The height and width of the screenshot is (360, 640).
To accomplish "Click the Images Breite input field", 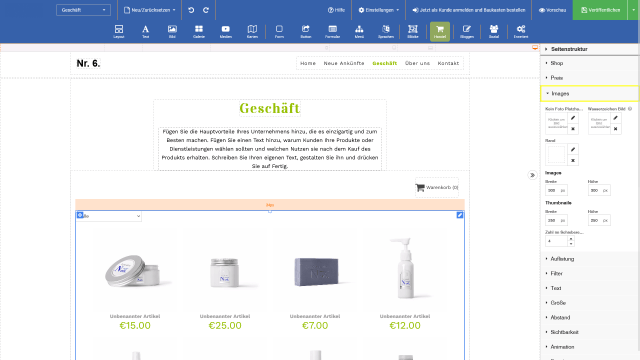I will [x=556, y=190].
